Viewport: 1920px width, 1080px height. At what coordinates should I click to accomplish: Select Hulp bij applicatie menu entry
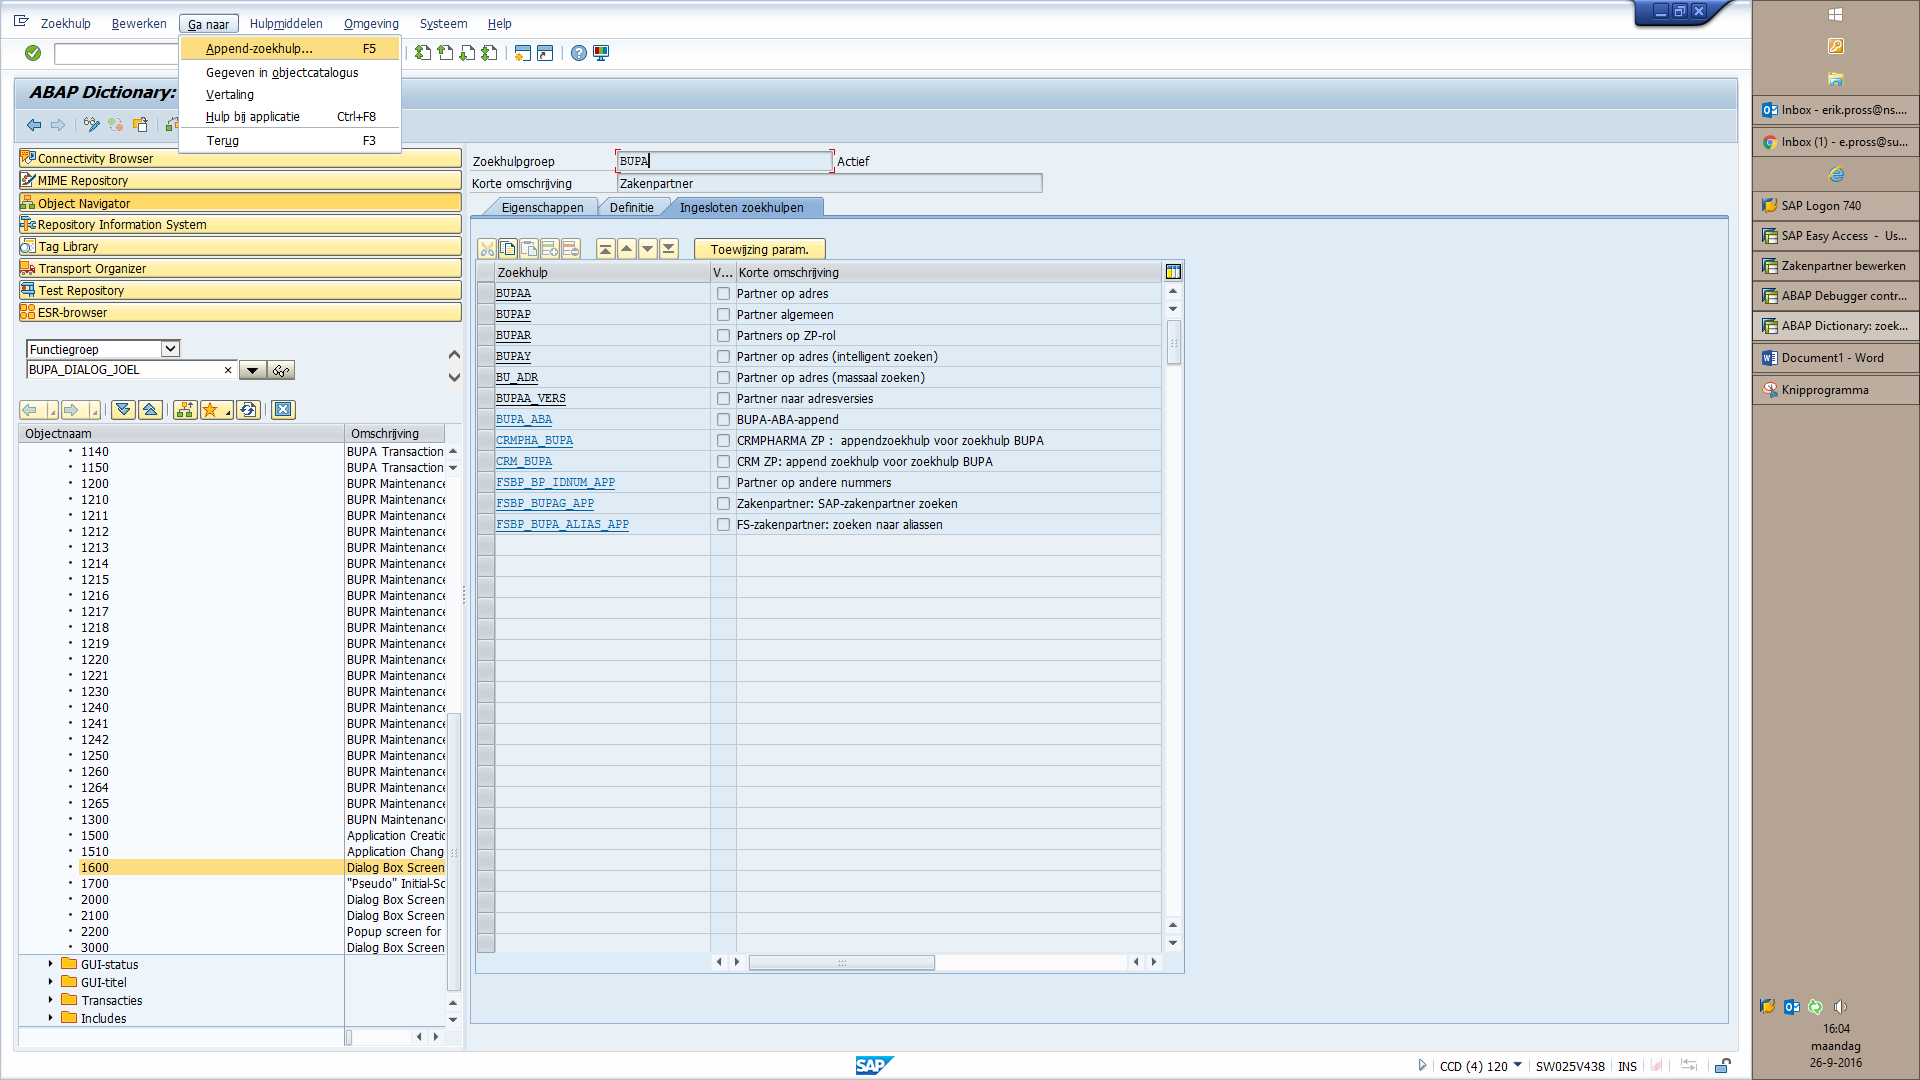[x=290, y=117]
